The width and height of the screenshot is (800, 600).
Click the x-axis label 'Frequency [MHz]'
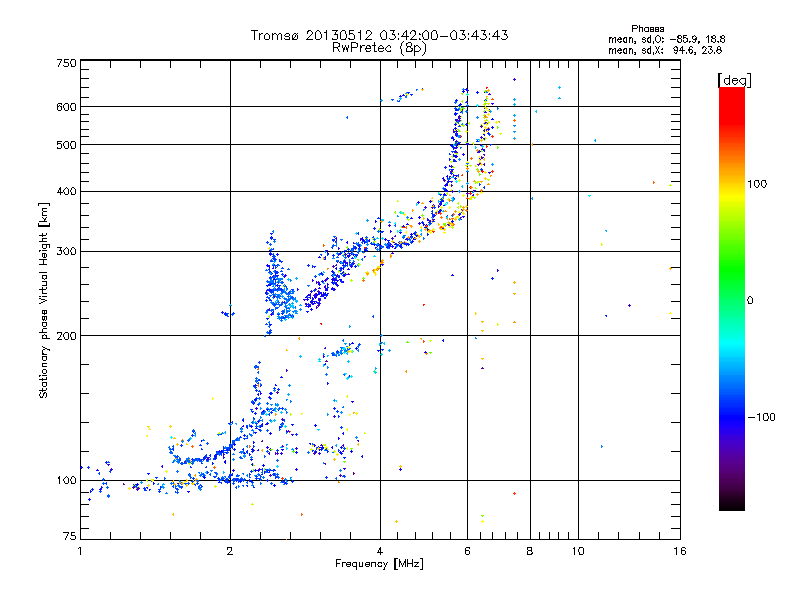[379, 564]
